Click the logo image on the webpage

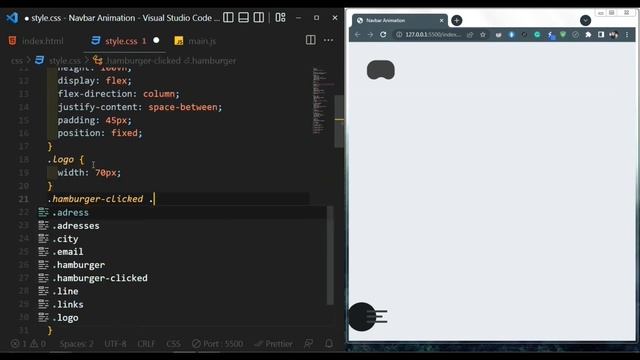pyautogui.click(x=381, y=70)
